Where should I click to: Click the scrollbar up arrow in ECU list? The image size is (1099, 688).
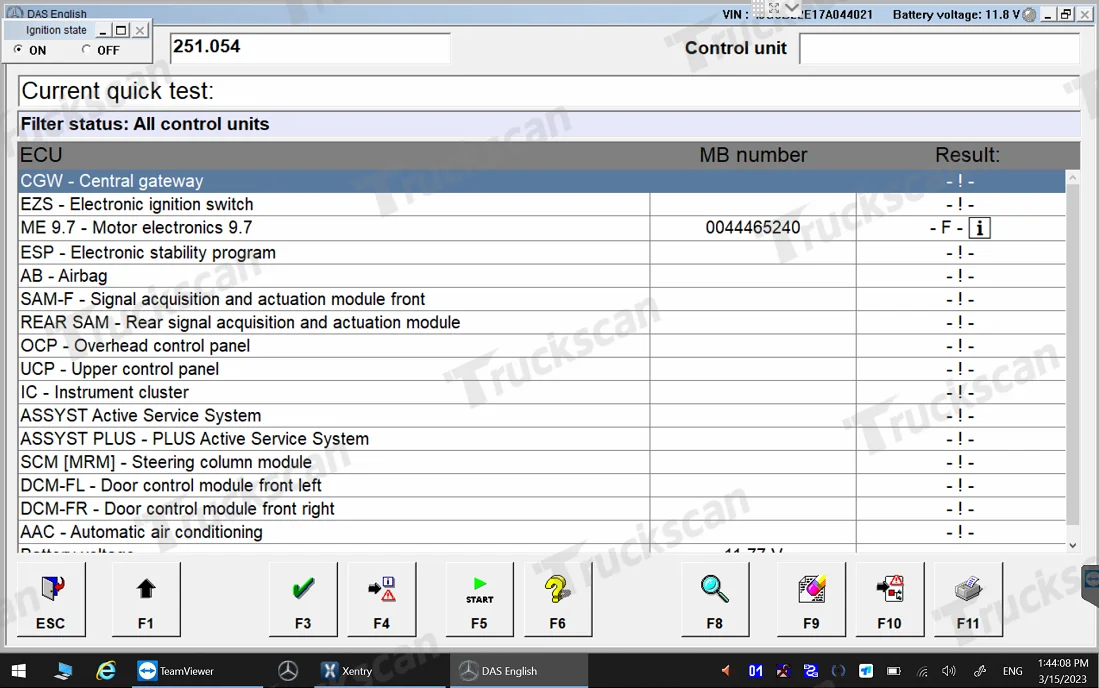1072,178
